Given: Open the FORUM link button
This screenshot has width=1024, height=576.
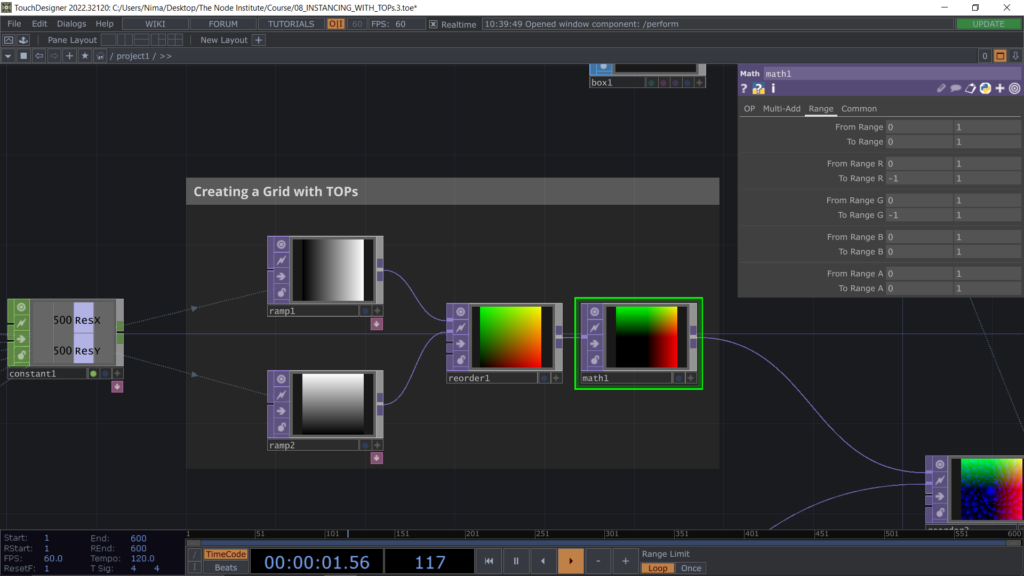Looking at the screenshot, I should (223, 24).
